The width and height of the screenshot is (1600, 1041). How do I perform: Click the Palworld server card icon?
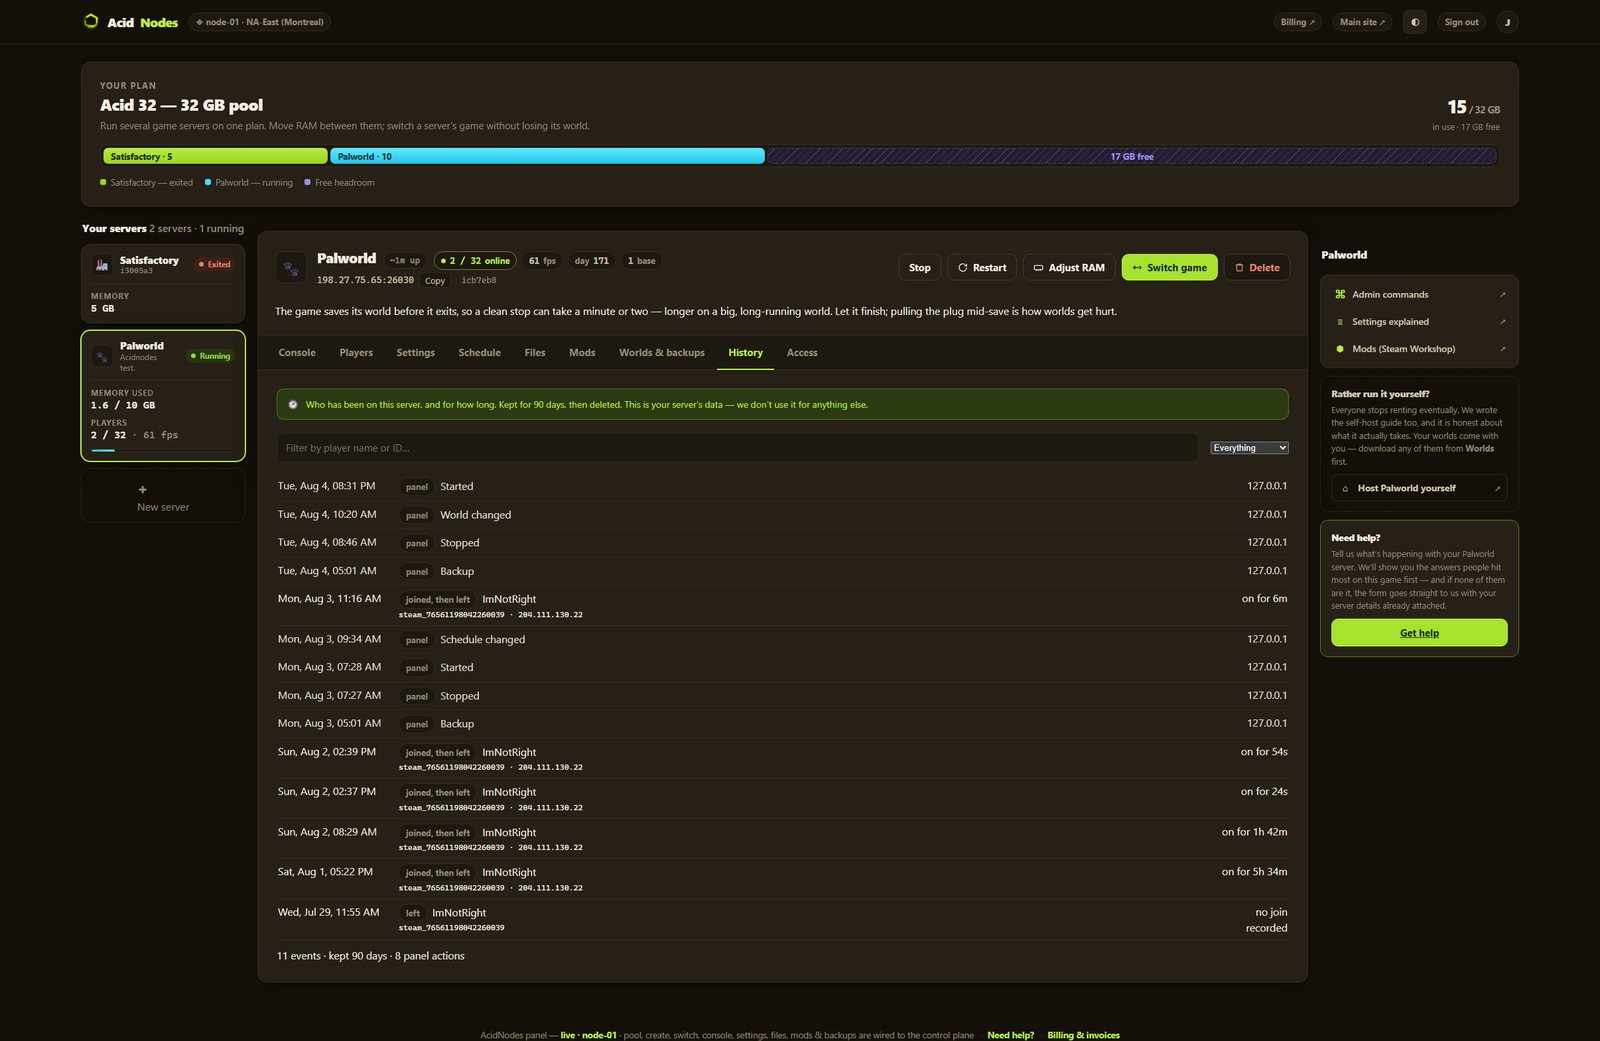[x=102, y=356]
